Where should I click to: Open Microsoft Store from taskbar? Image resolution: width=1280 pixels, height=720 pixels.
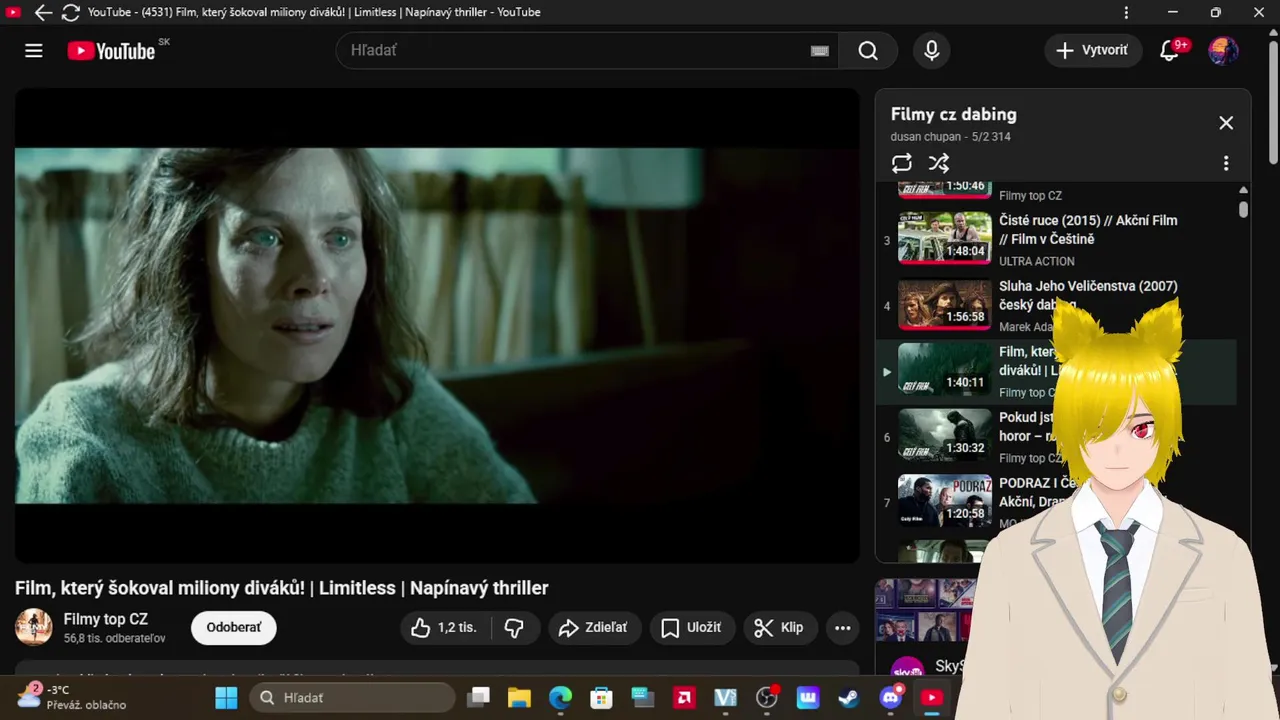pos(601,697)
